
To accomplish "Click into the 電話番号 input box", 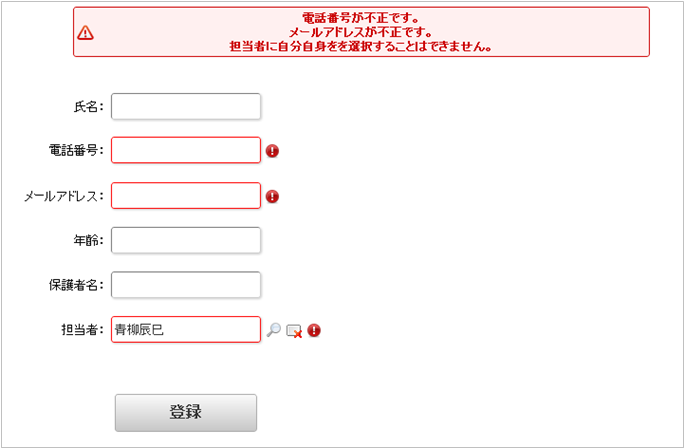I will tap(186, 150).
